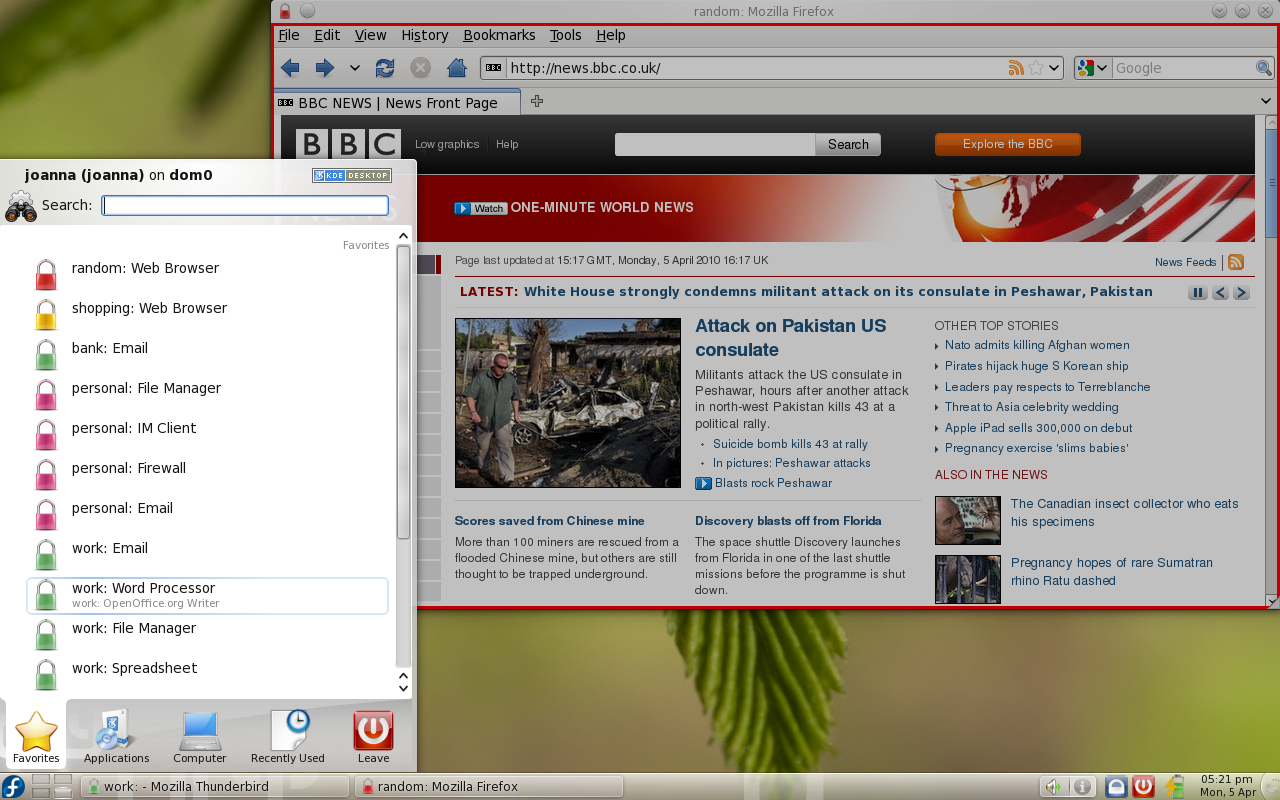
Task: Switch desktops using the taskbar pager
Action: pos(51,786)
